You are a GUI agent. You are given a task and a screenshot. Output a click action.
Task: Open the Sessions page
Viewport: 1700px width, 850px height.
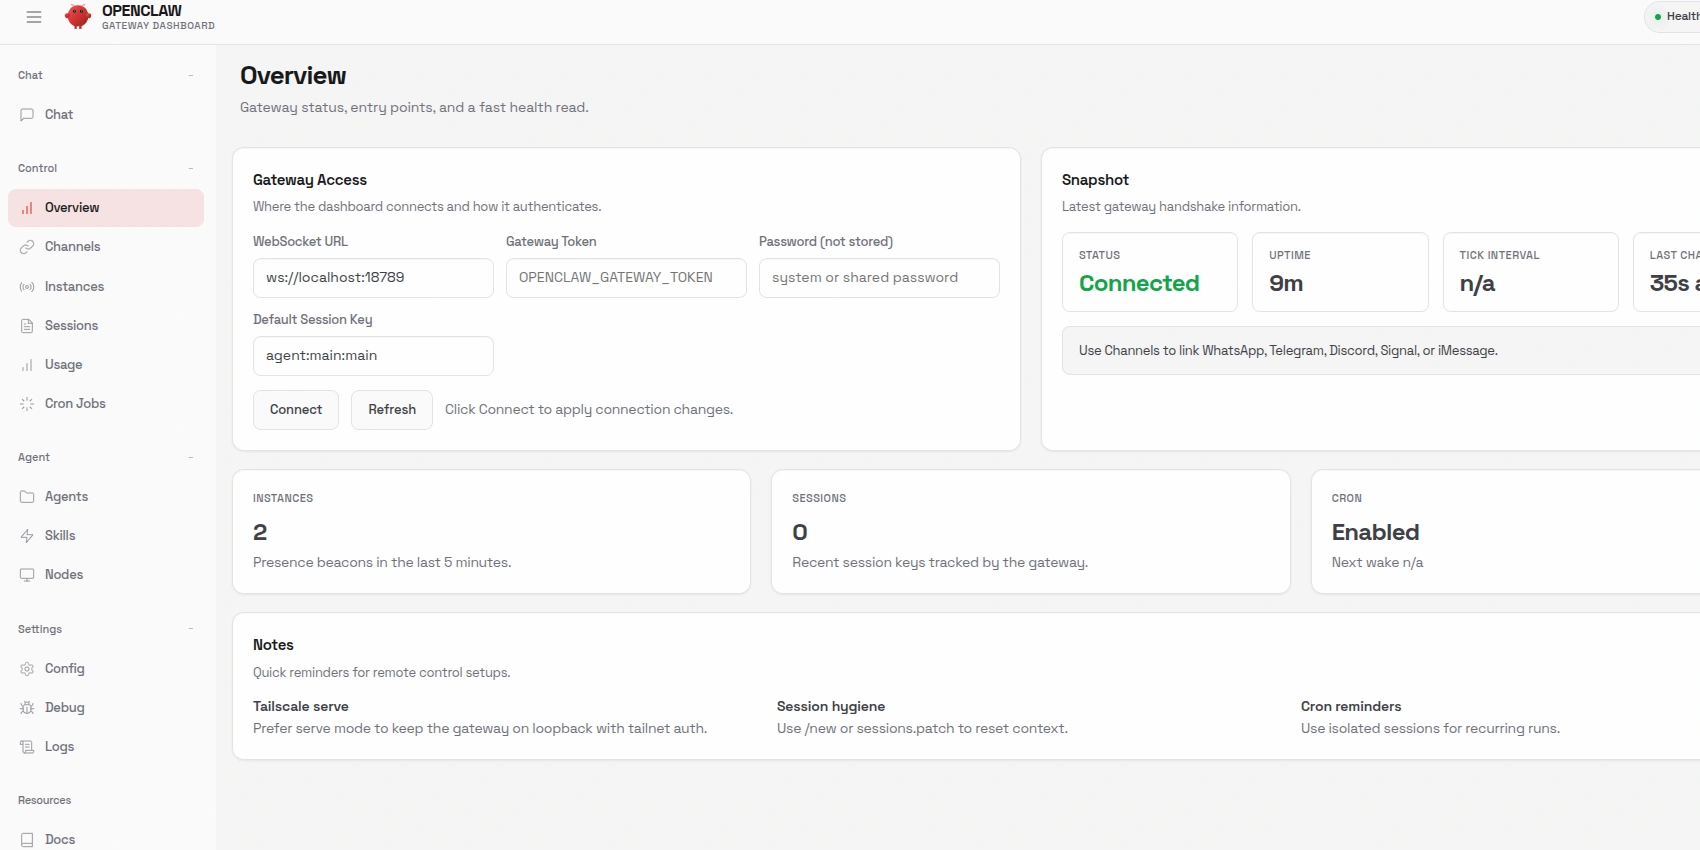71,326
